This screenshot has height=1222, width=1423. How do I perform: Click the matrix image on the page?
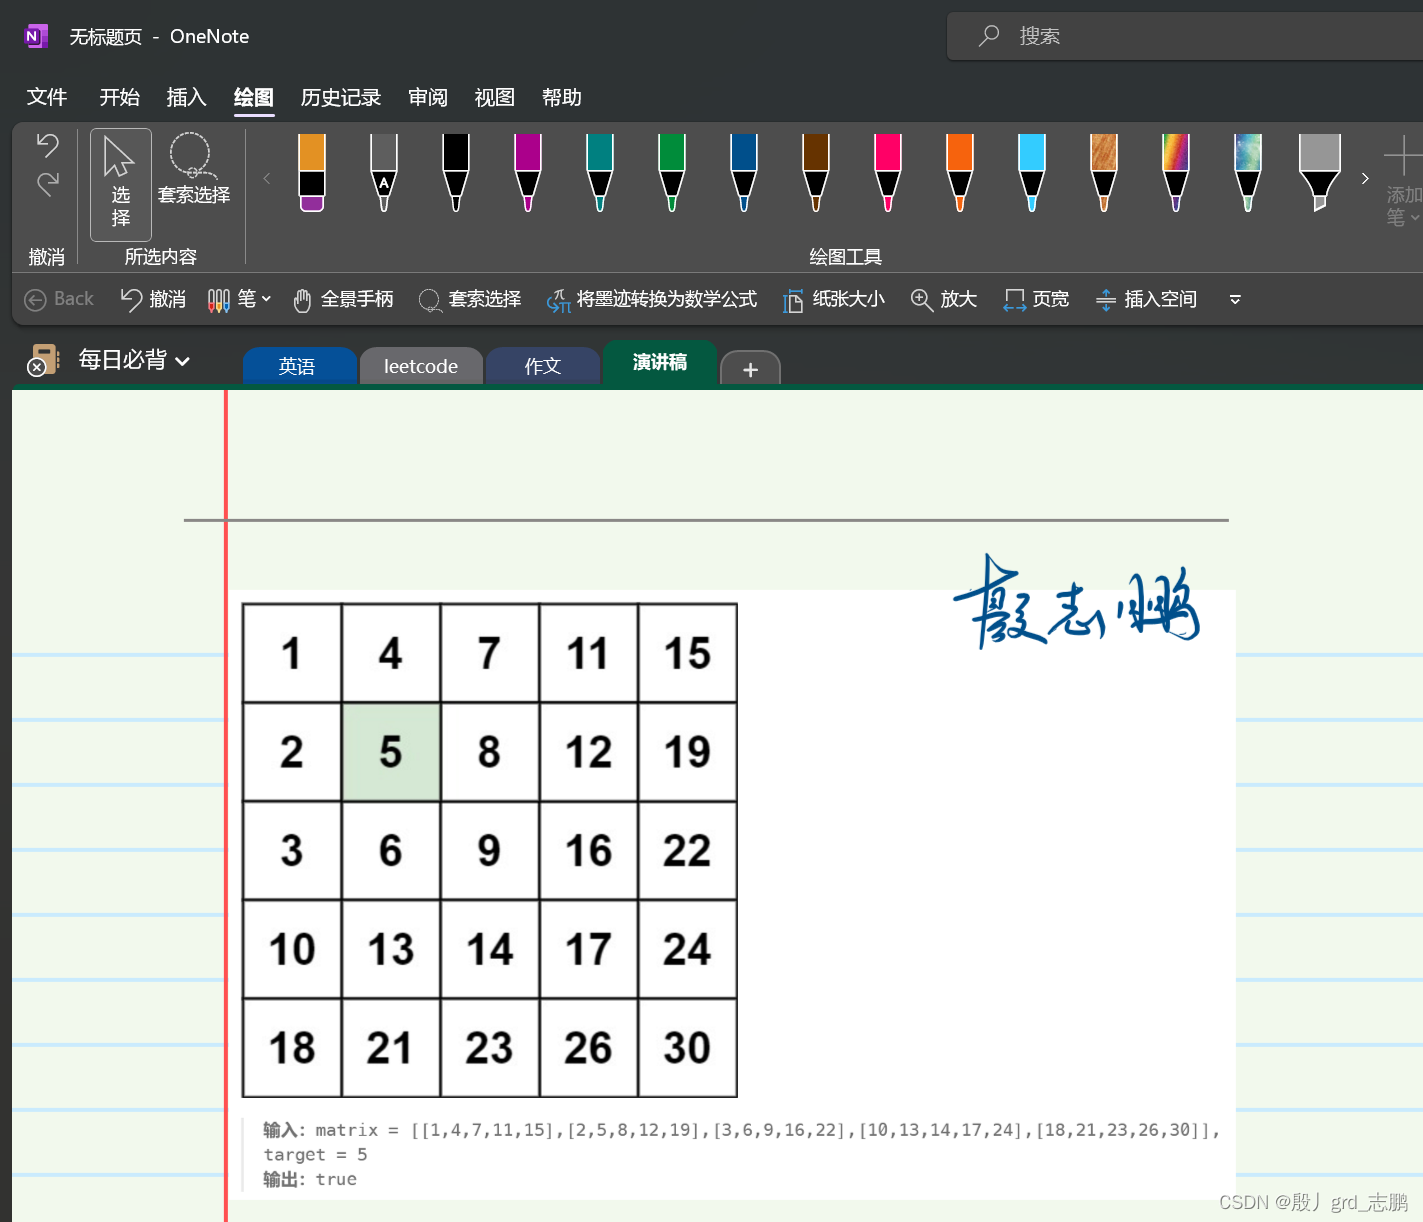[x=490, y=850]
